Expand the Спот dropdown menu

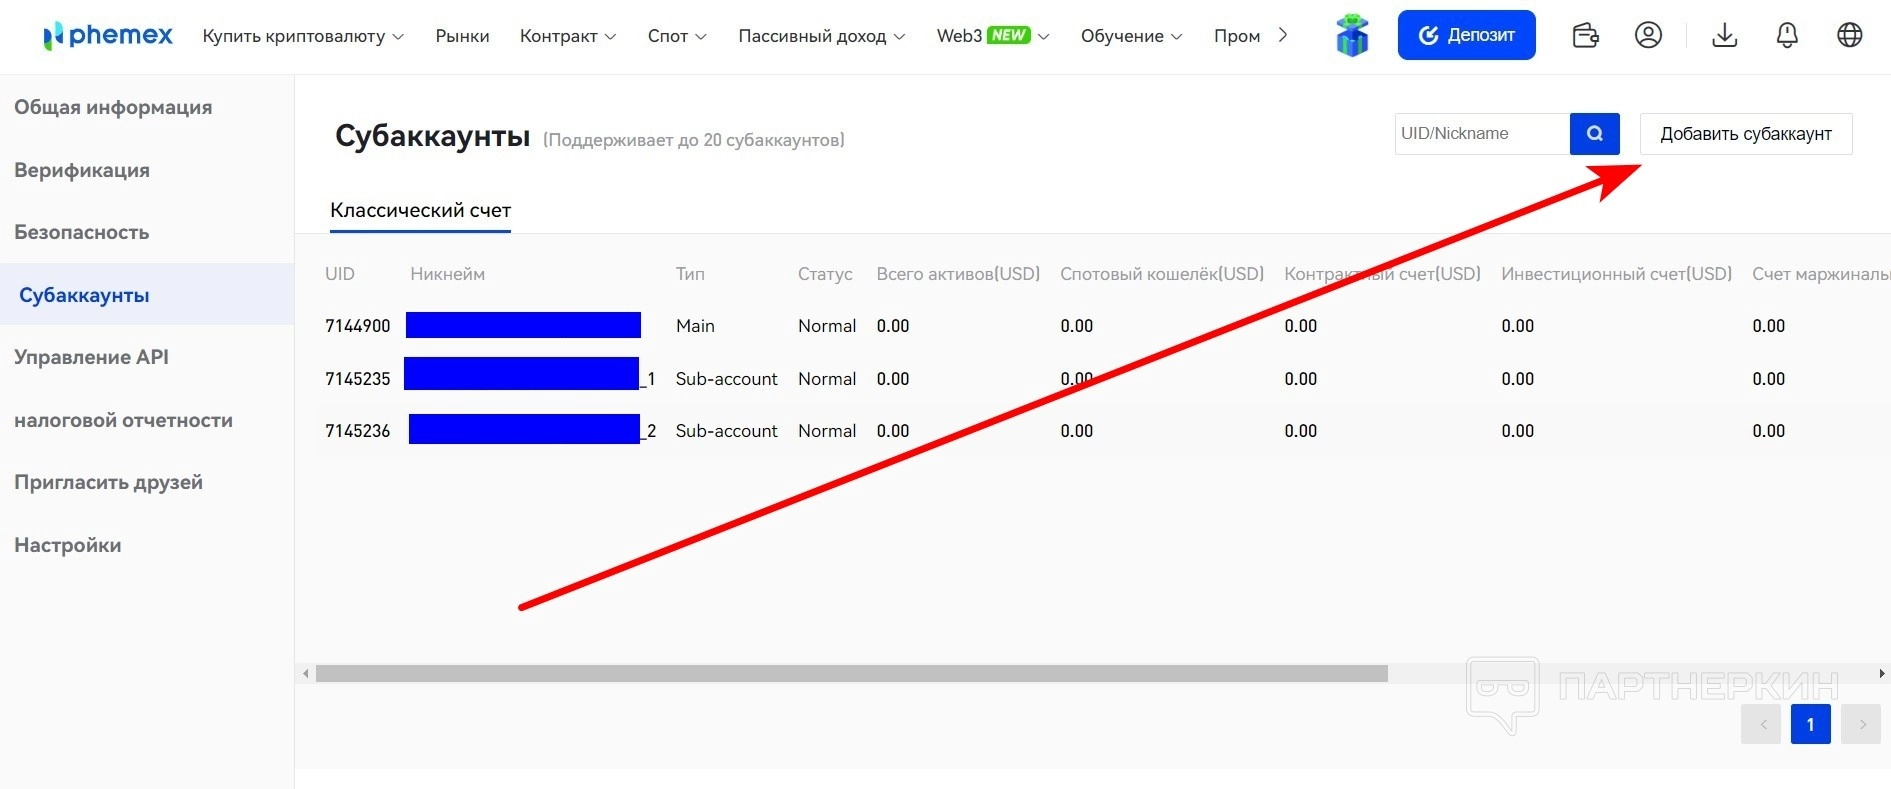677,36
